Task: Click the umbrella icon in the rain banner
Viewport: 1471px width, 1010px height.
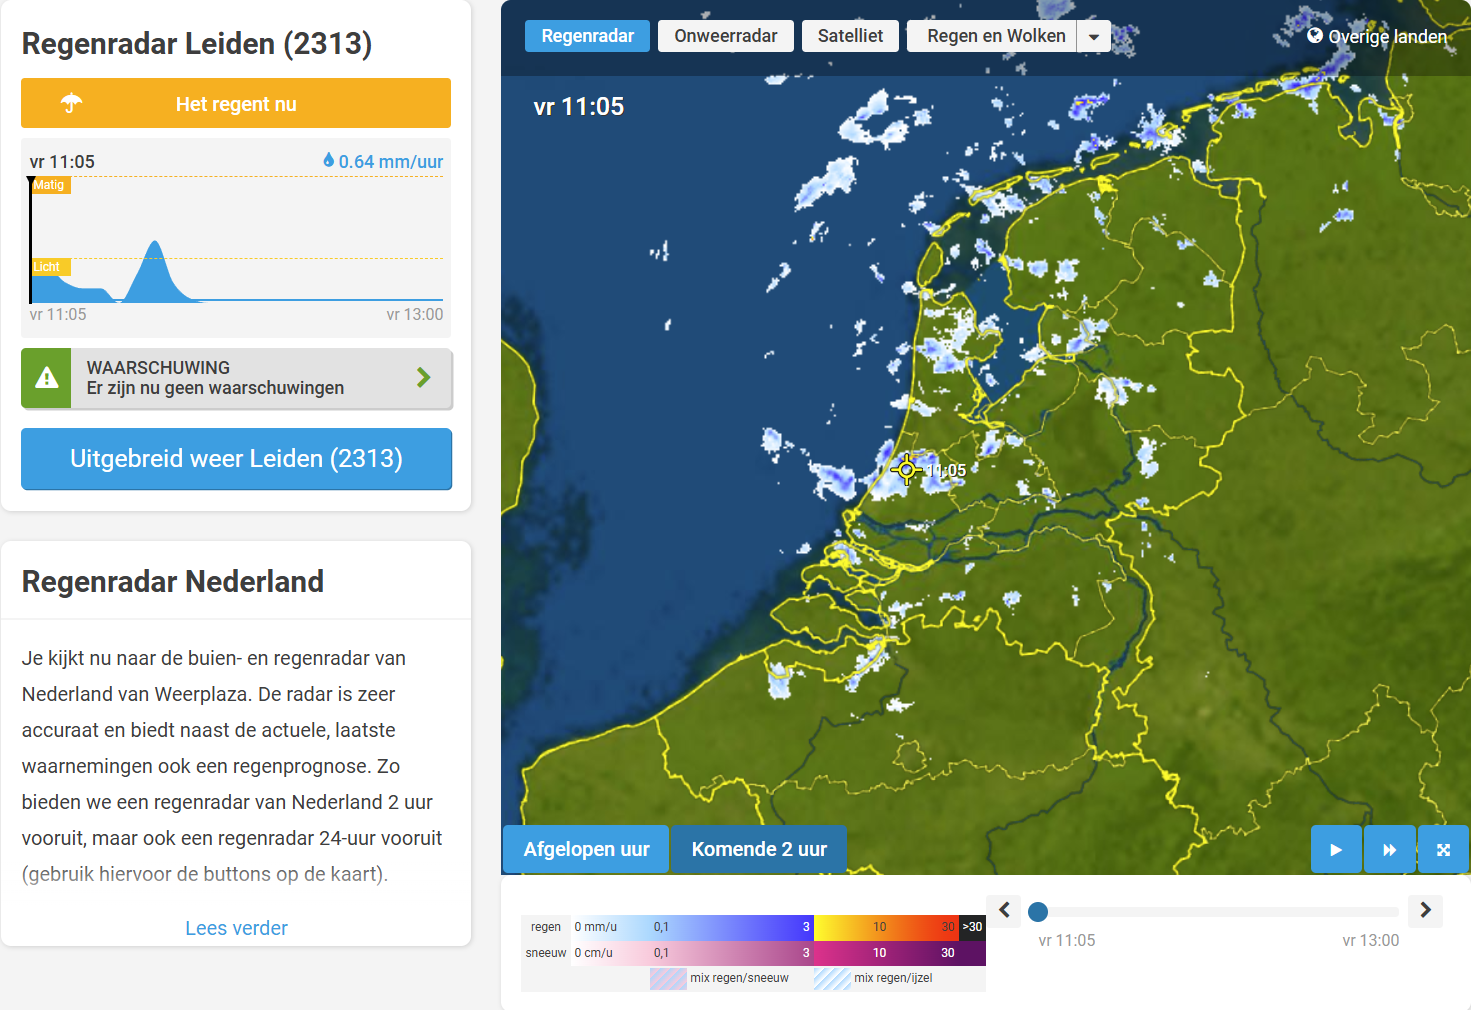Action: click(71, 103)
